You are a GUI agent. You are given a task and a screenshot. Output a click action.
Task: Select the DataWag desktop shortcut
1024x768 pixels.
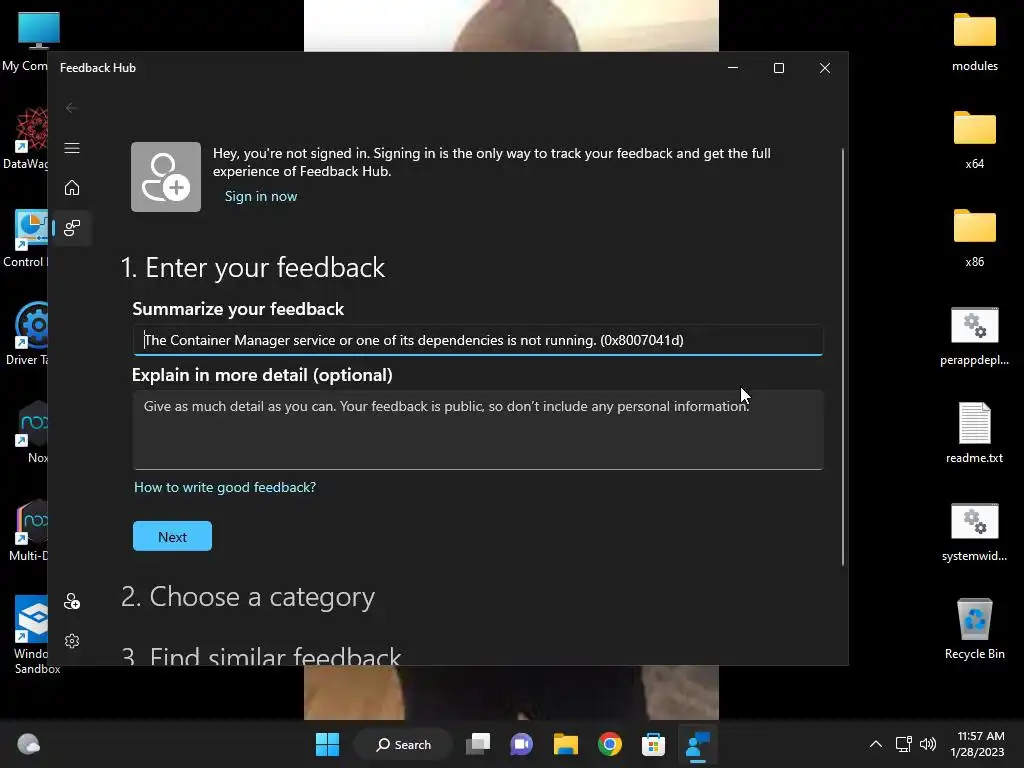tap(26, 138)
